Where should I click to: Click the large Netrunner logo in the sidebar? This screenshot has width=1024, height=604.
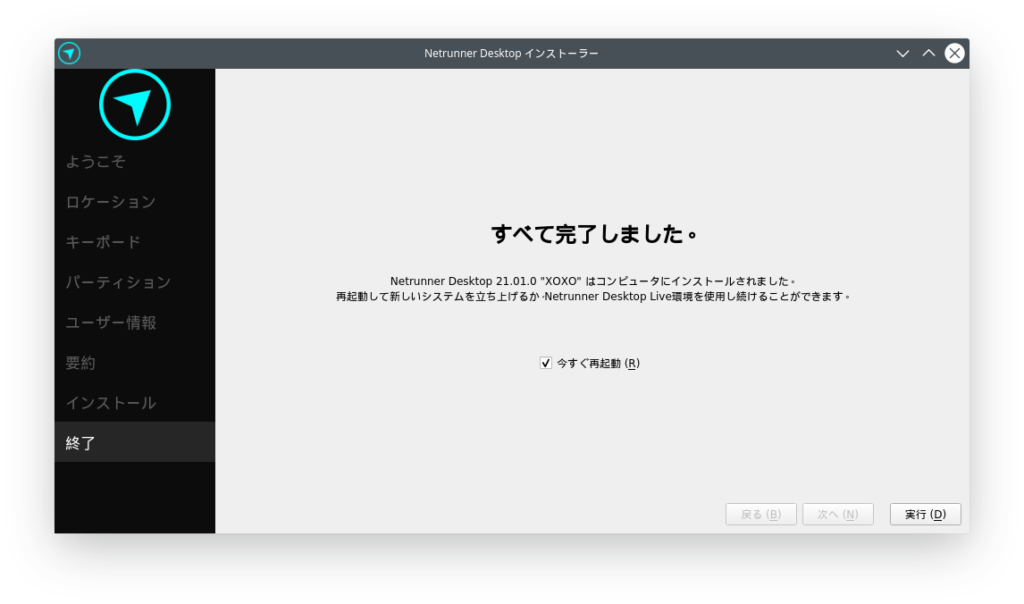(135, 105)
